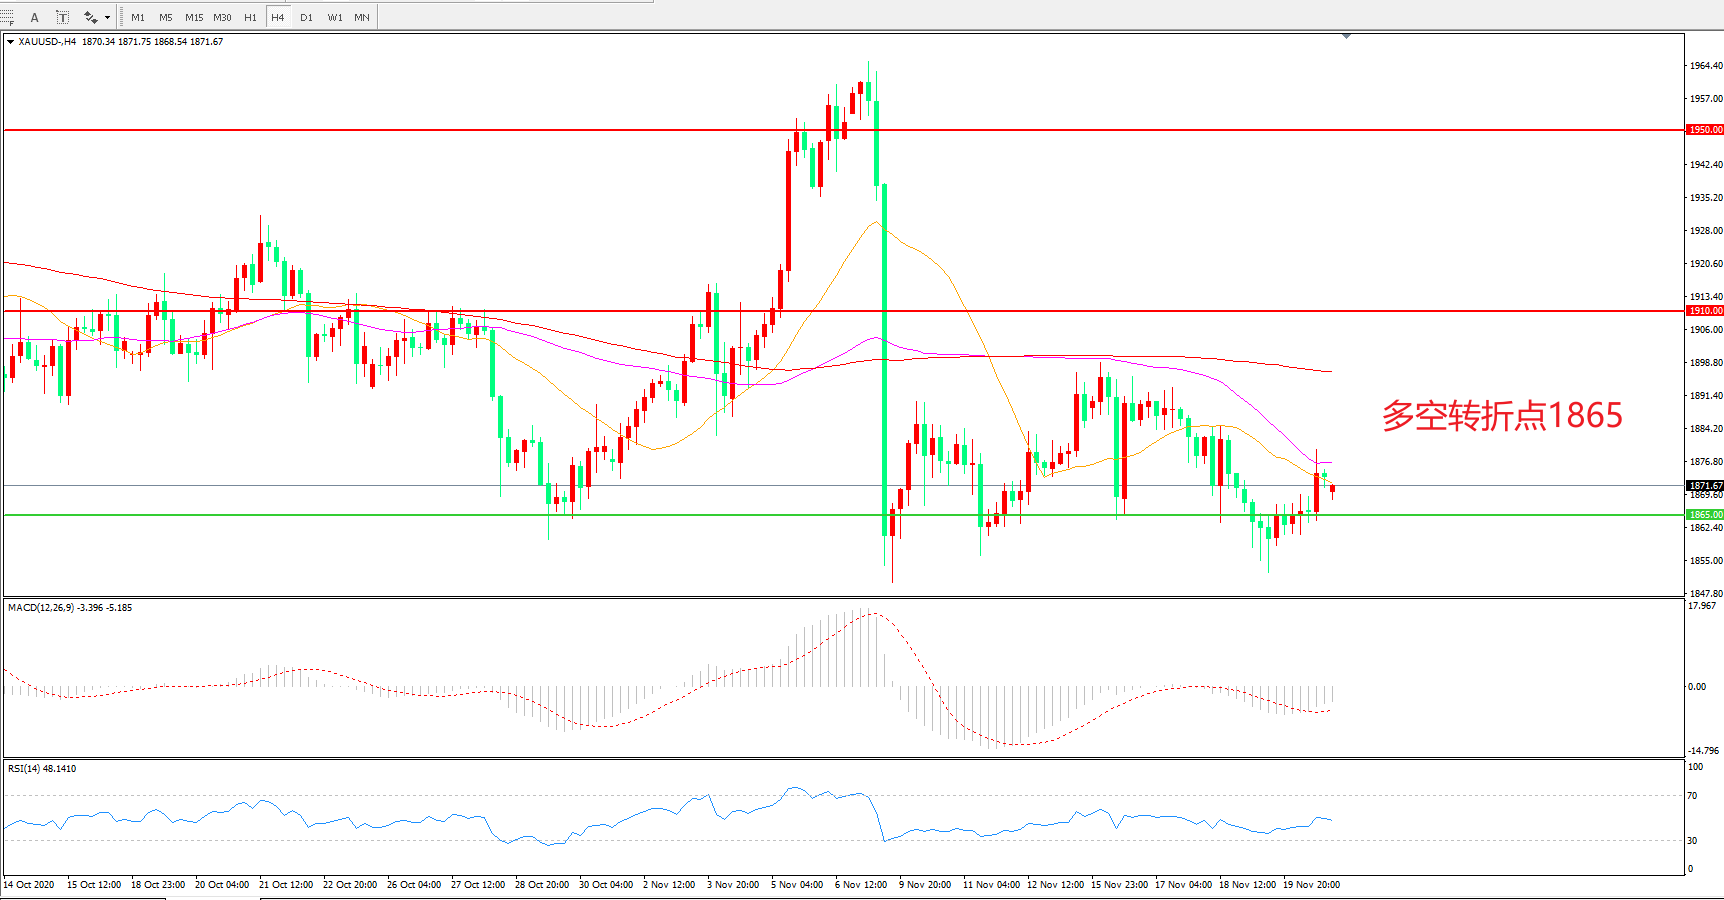Select the MN monthly timeframe
Image resolution: width=1724 pixels, height=900 pixels.
(x=362, y=17)
